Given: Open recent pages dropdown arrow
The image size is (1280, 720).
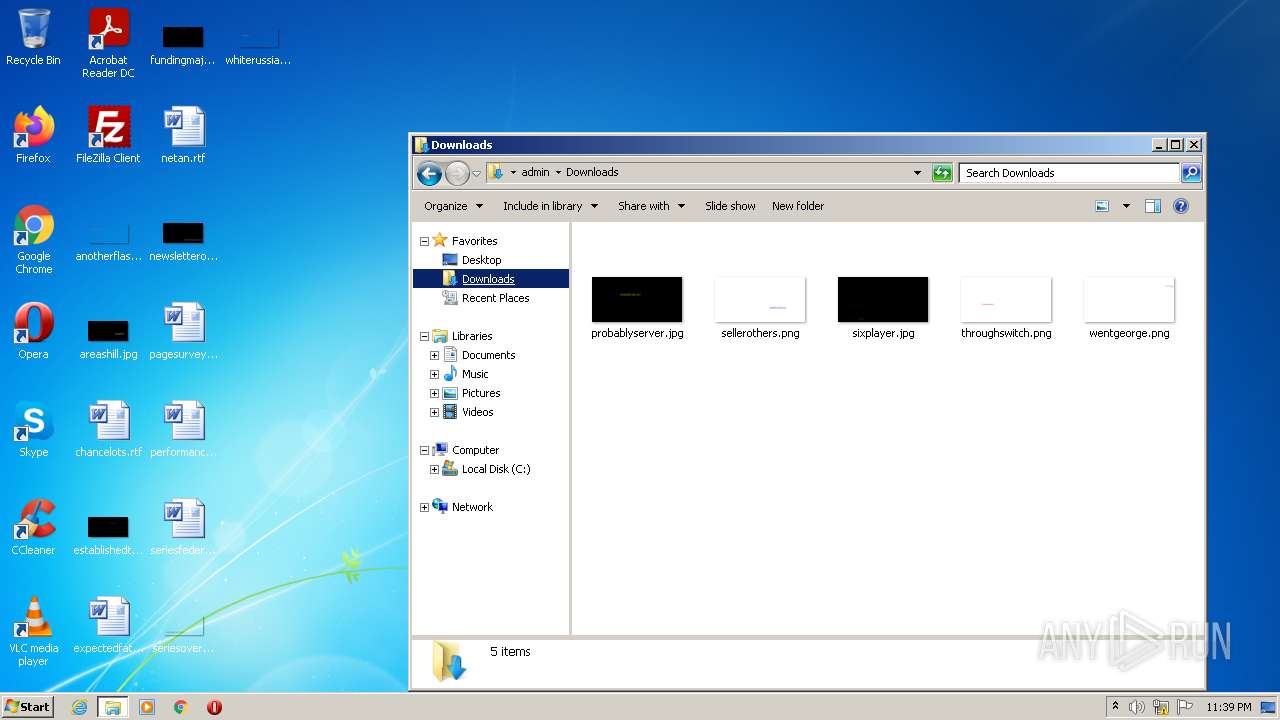Looking at the screenshot, I should pos(476,173).
